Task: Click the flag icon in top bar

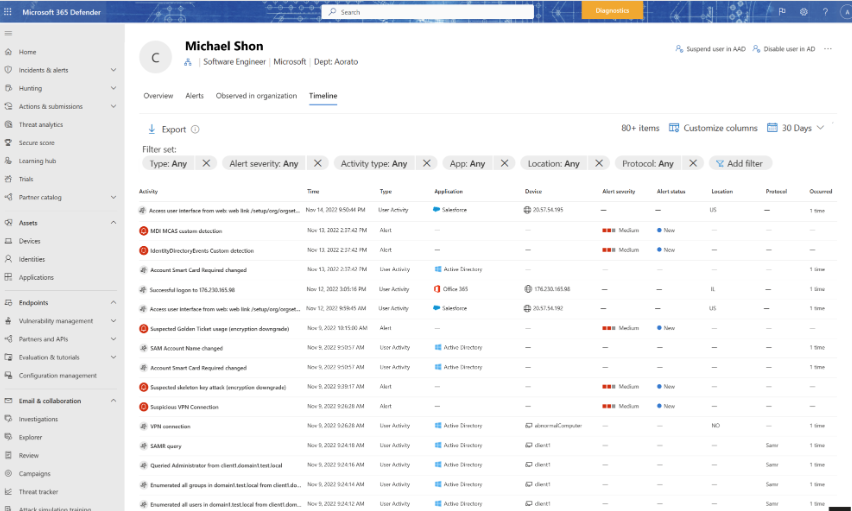Action: [x=782, y=11]
